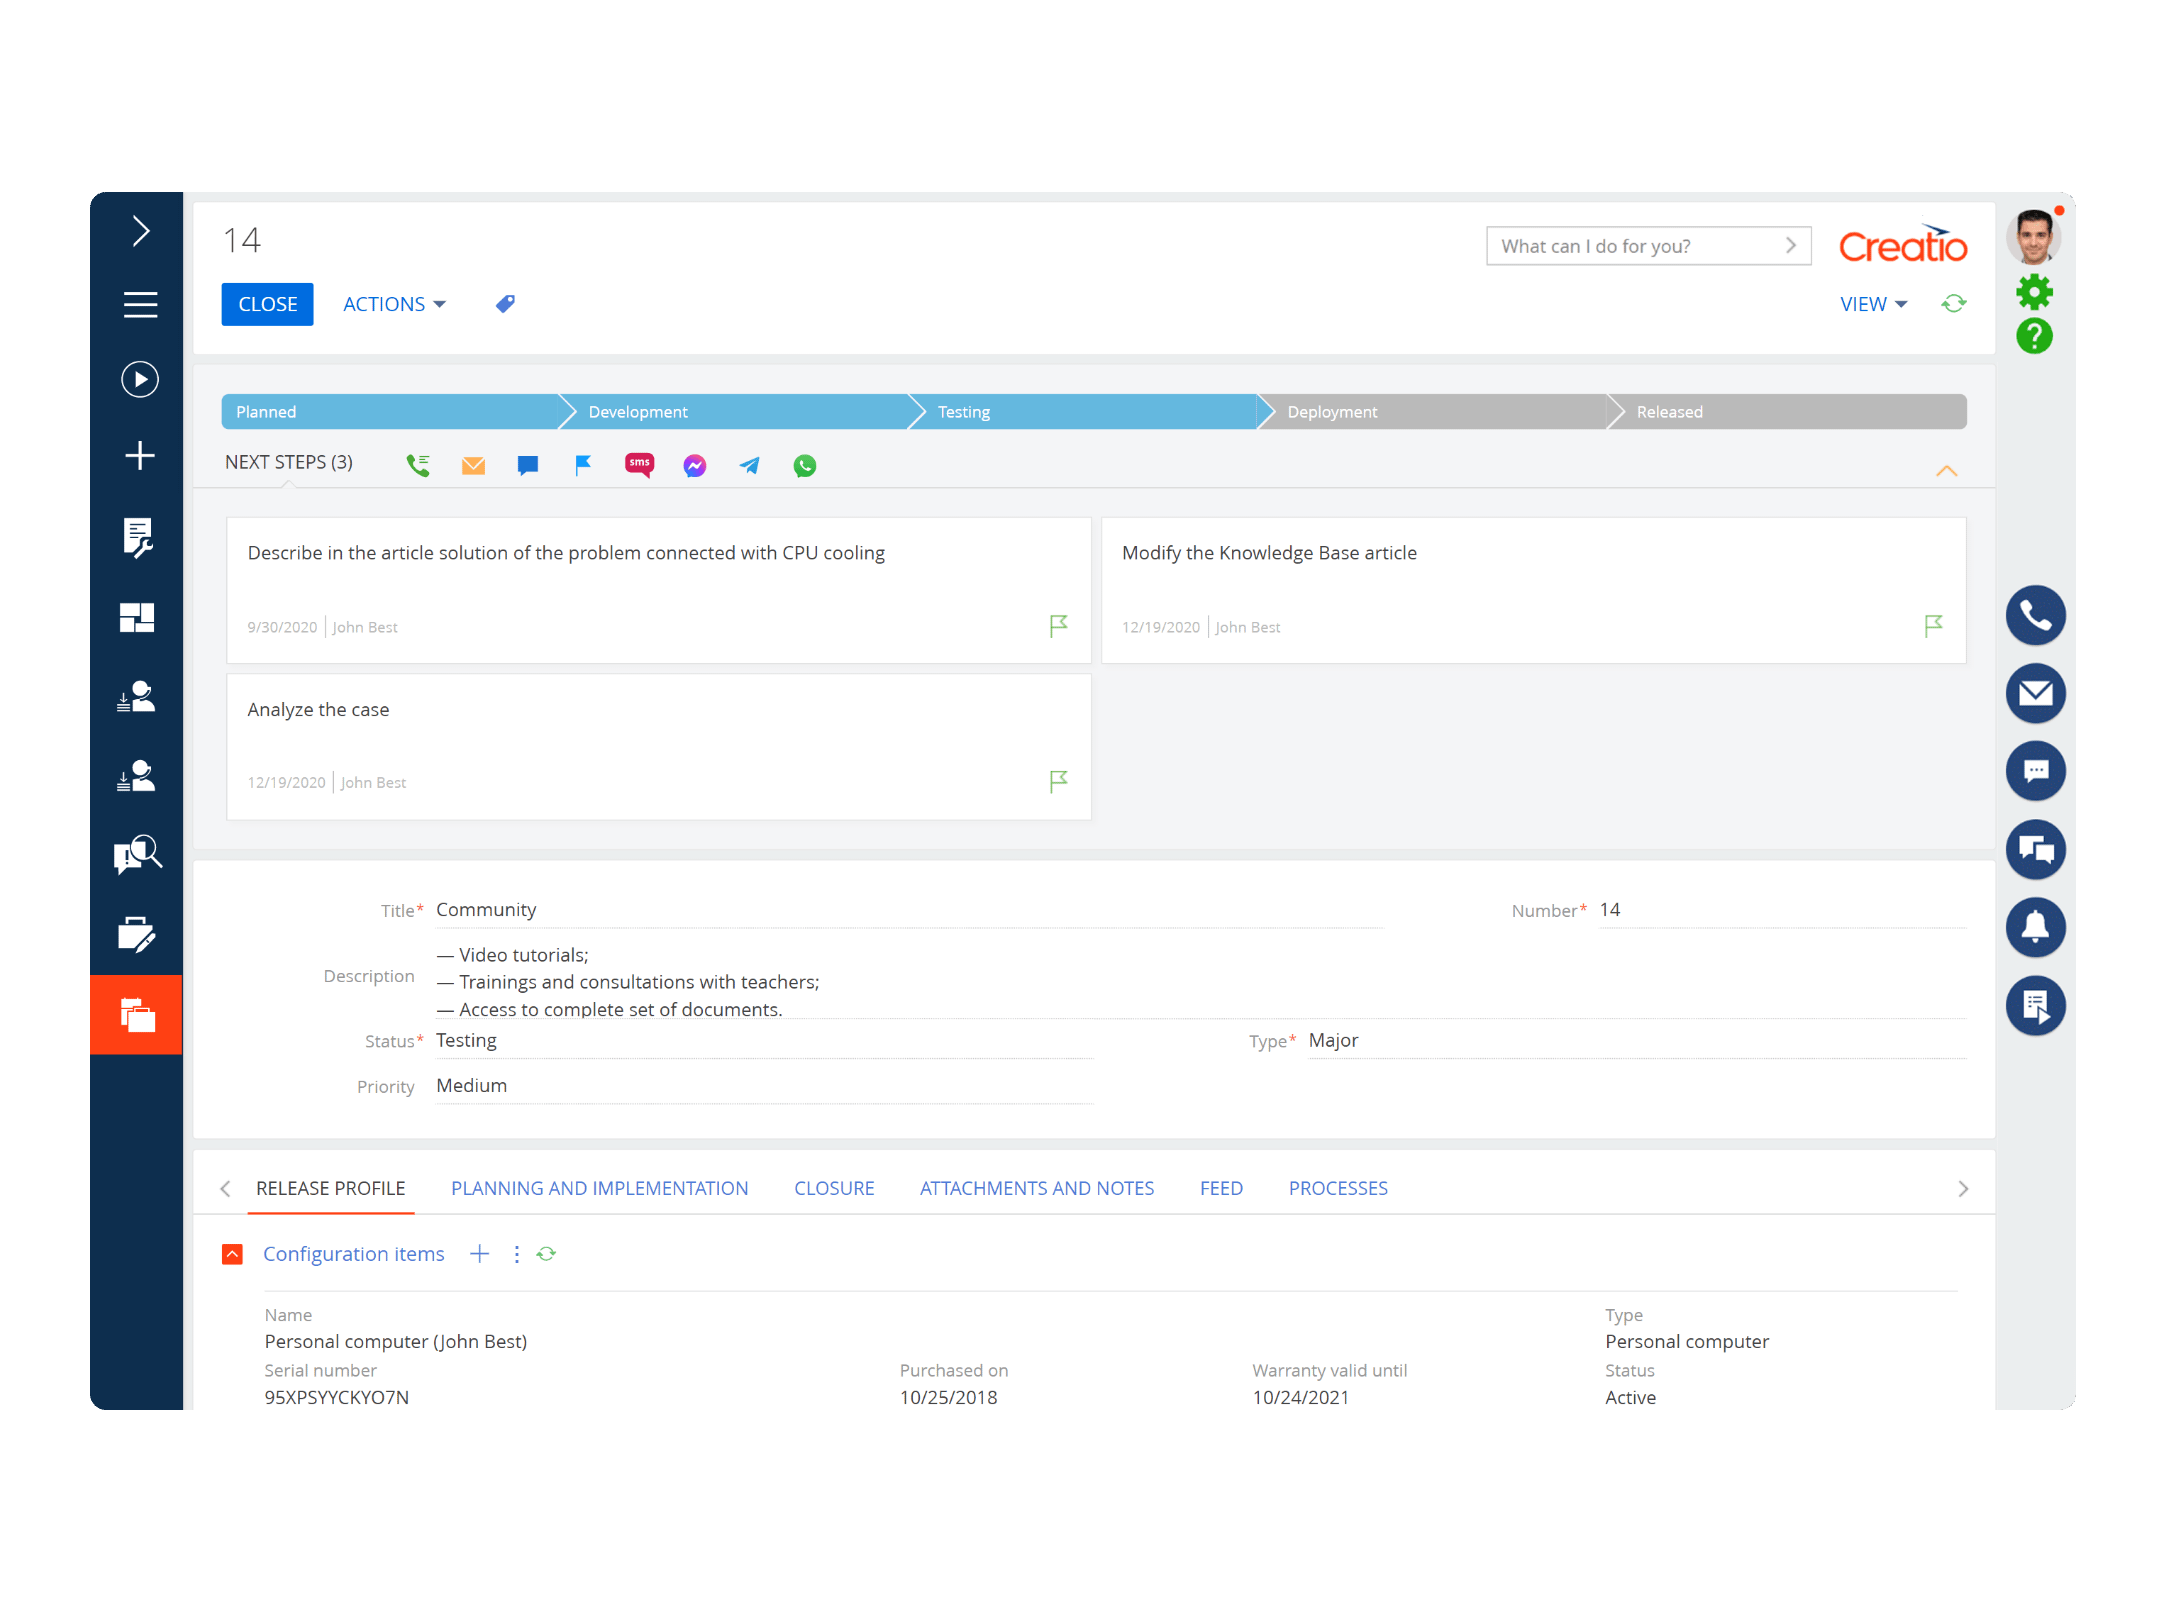This screenshot has height=1600, width=2164.
Task: Open the phone call communication panel
Action: click(x=2036, y=616)
